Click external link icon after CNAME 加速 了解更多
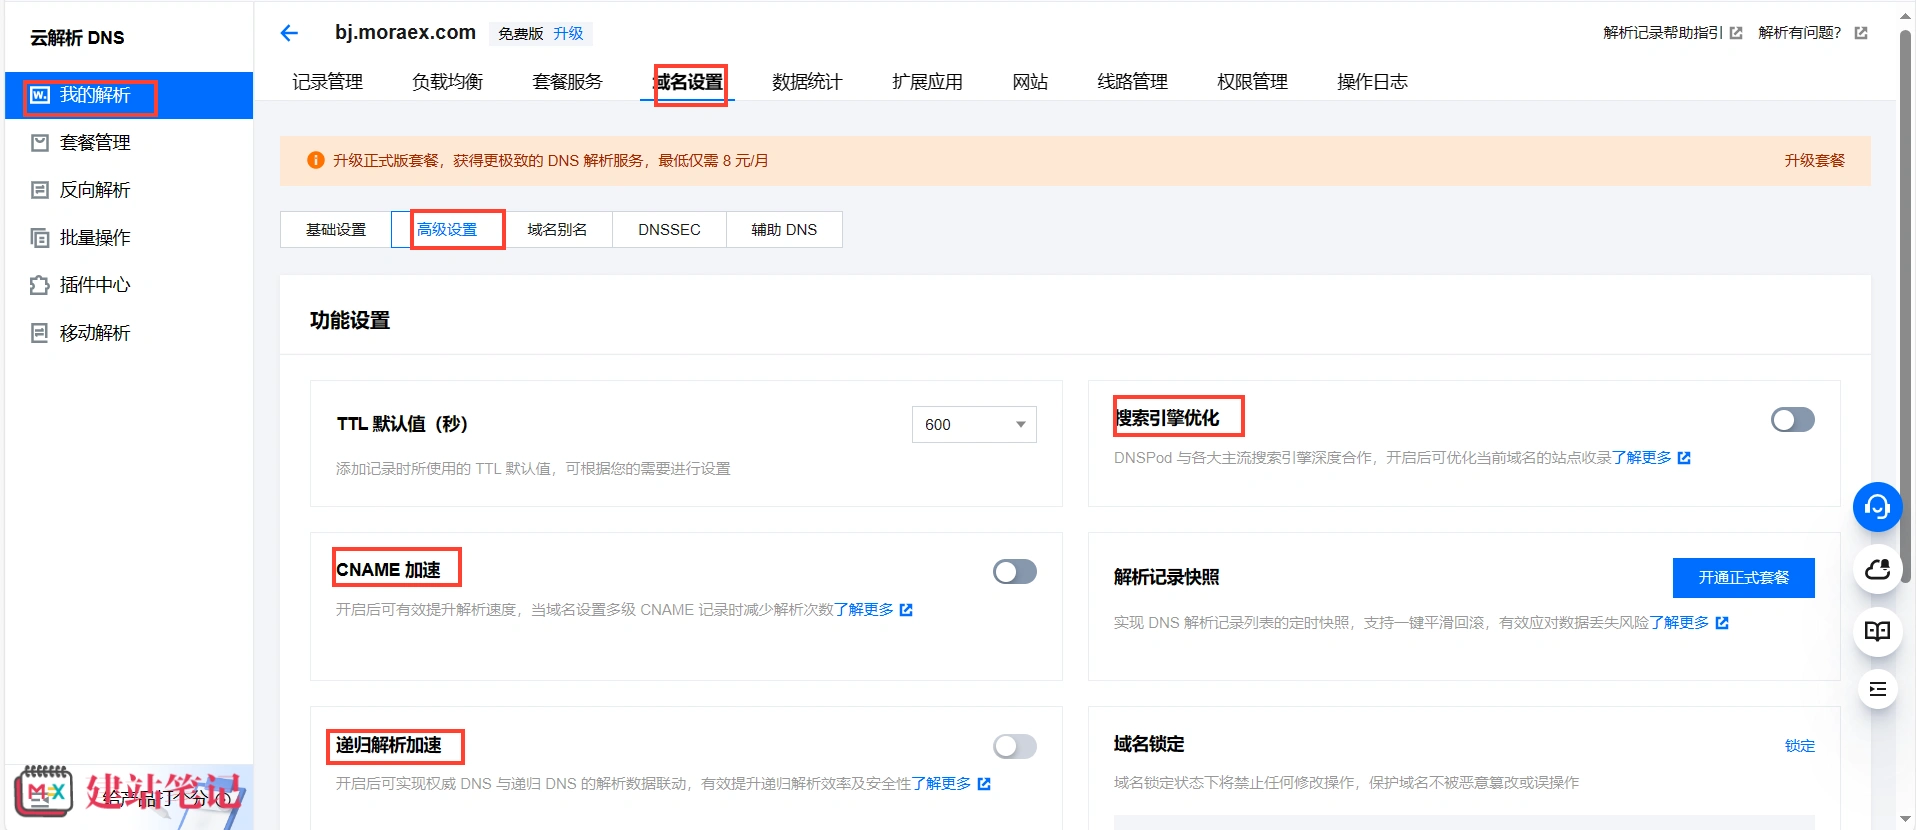1916x830 pixels. (906, 610)
